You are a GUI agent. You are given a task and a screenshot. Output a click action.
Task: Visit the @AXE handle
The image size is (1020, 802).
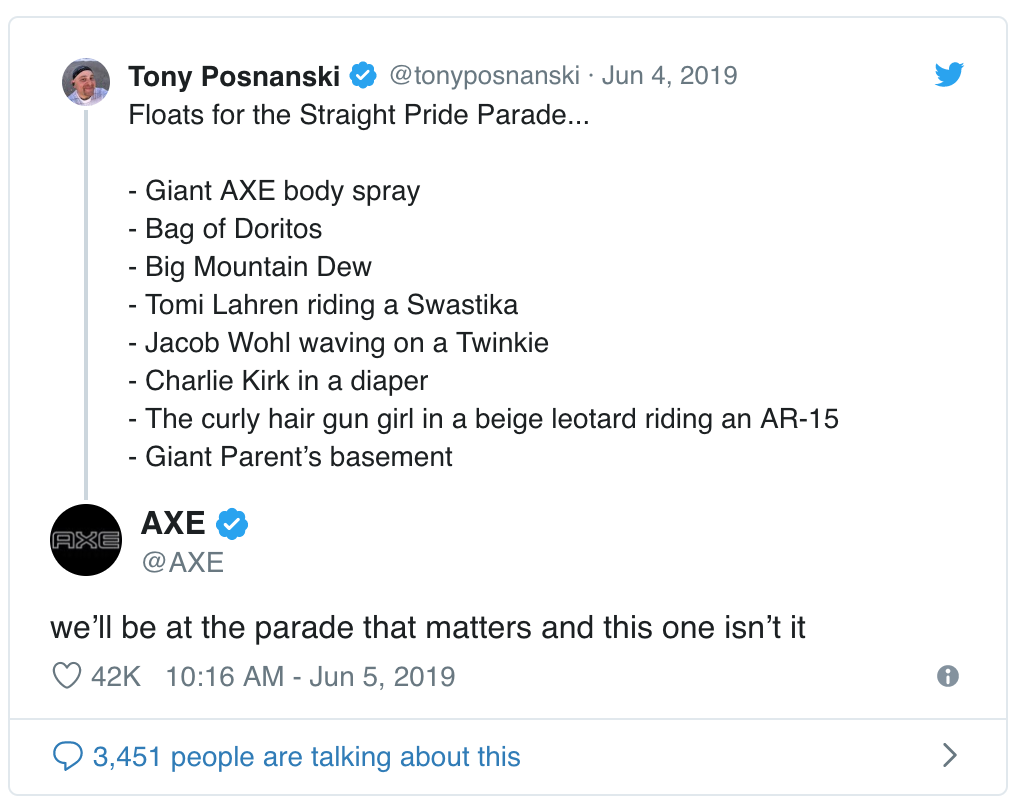(183, 563)
